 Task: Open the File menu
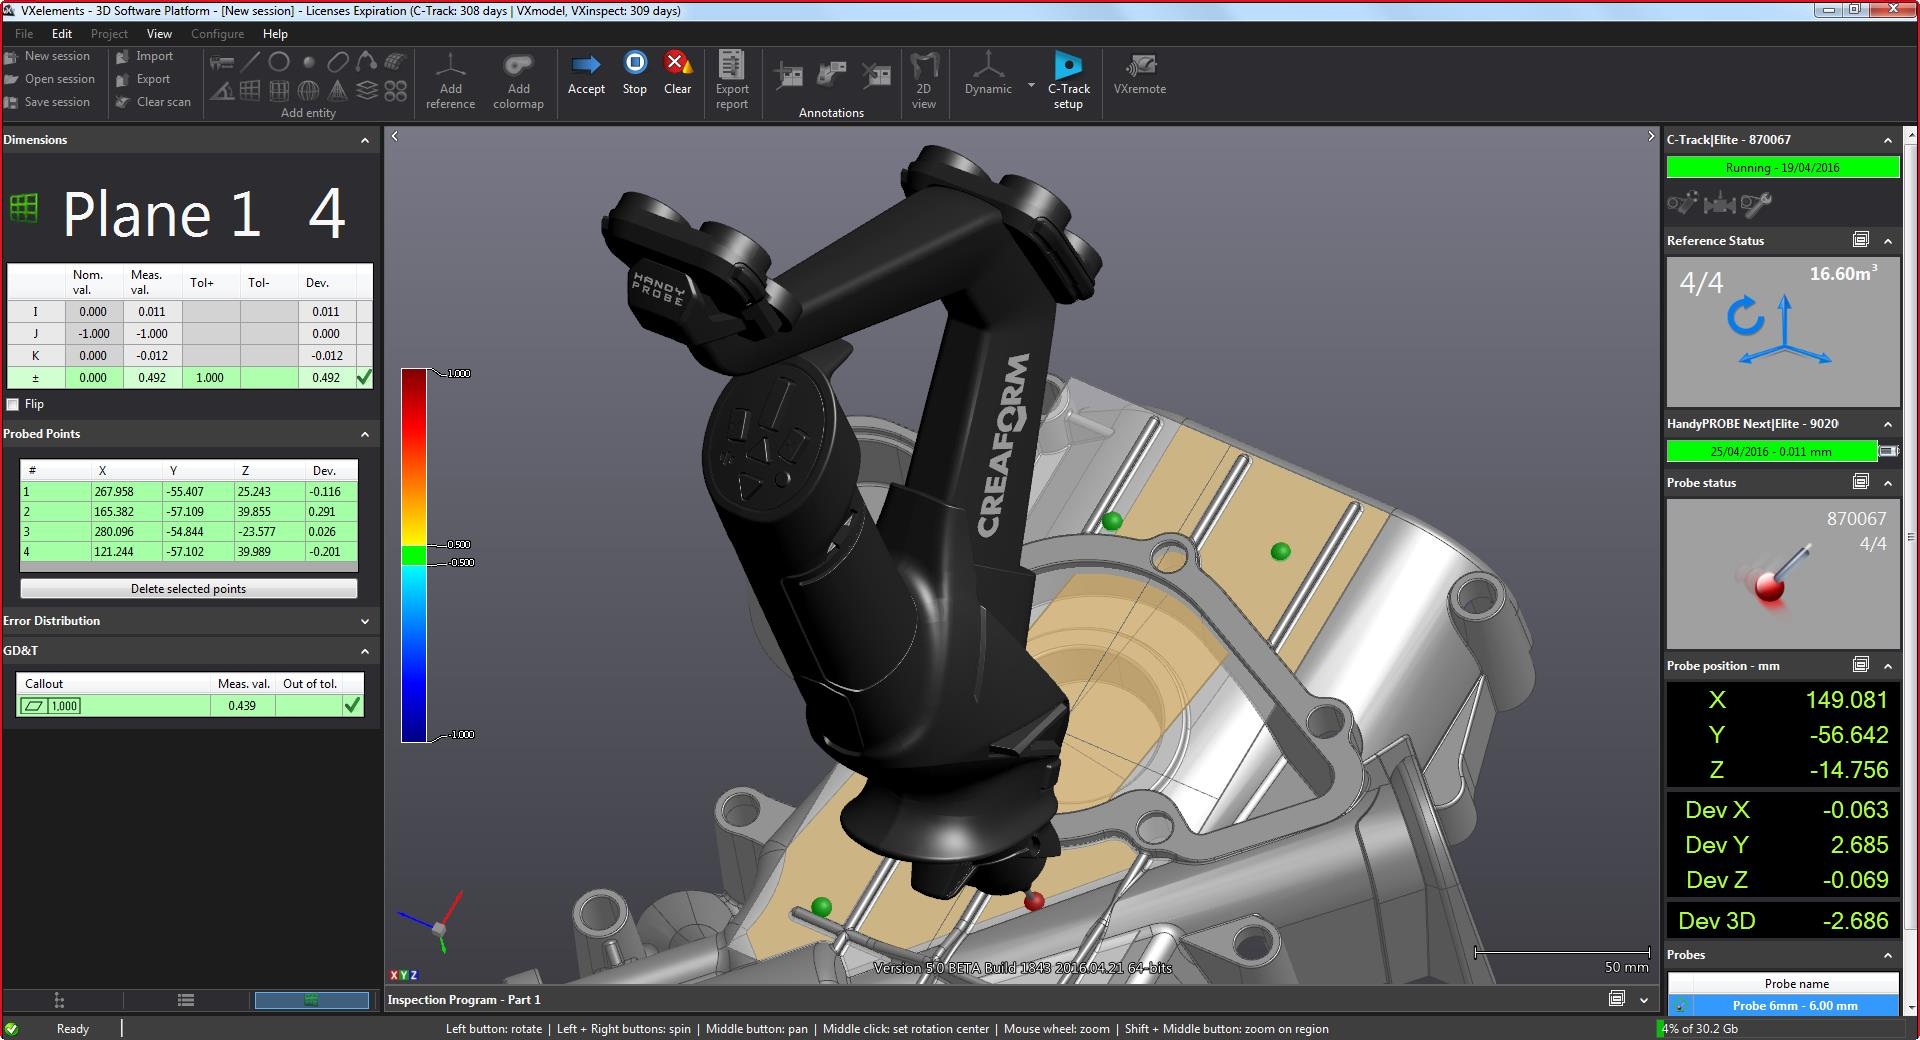click(24, 34)
